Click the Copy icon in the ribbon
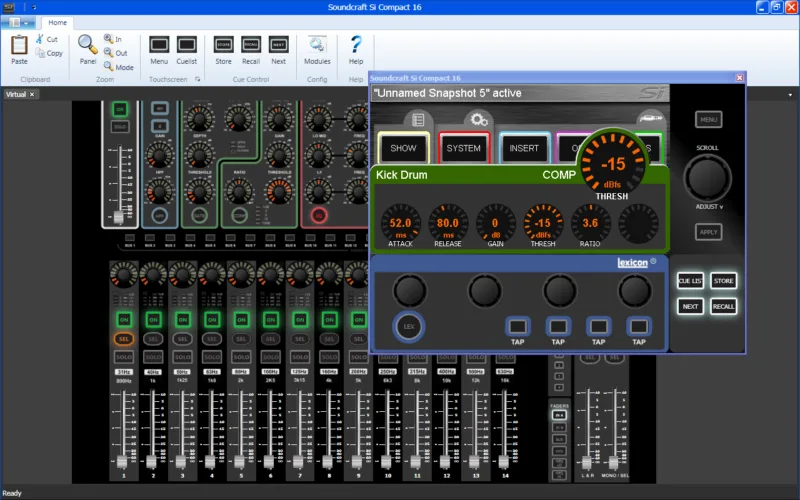800x500 pixels. pyautogui.click(x=40, y=53)
